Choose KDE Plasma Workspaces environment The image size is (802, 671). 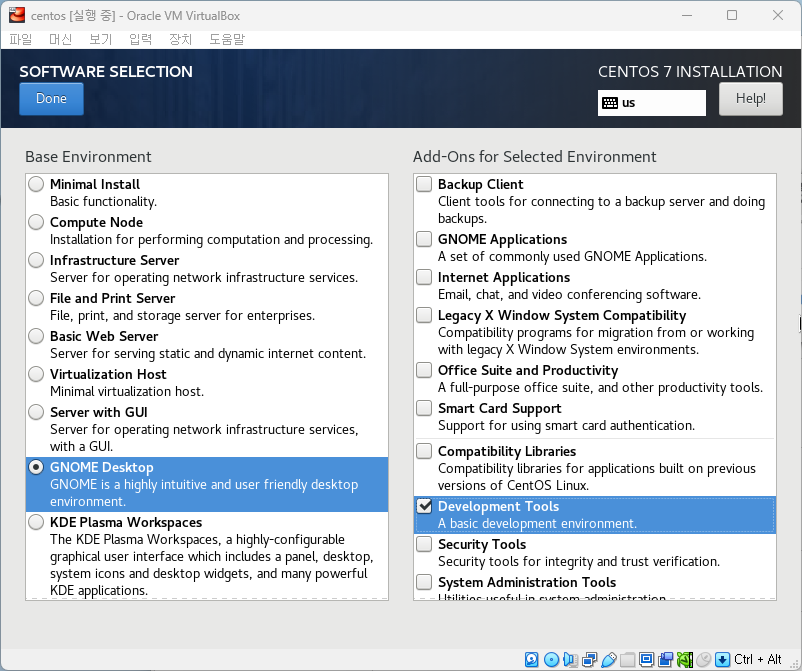[x=36, y=522]
